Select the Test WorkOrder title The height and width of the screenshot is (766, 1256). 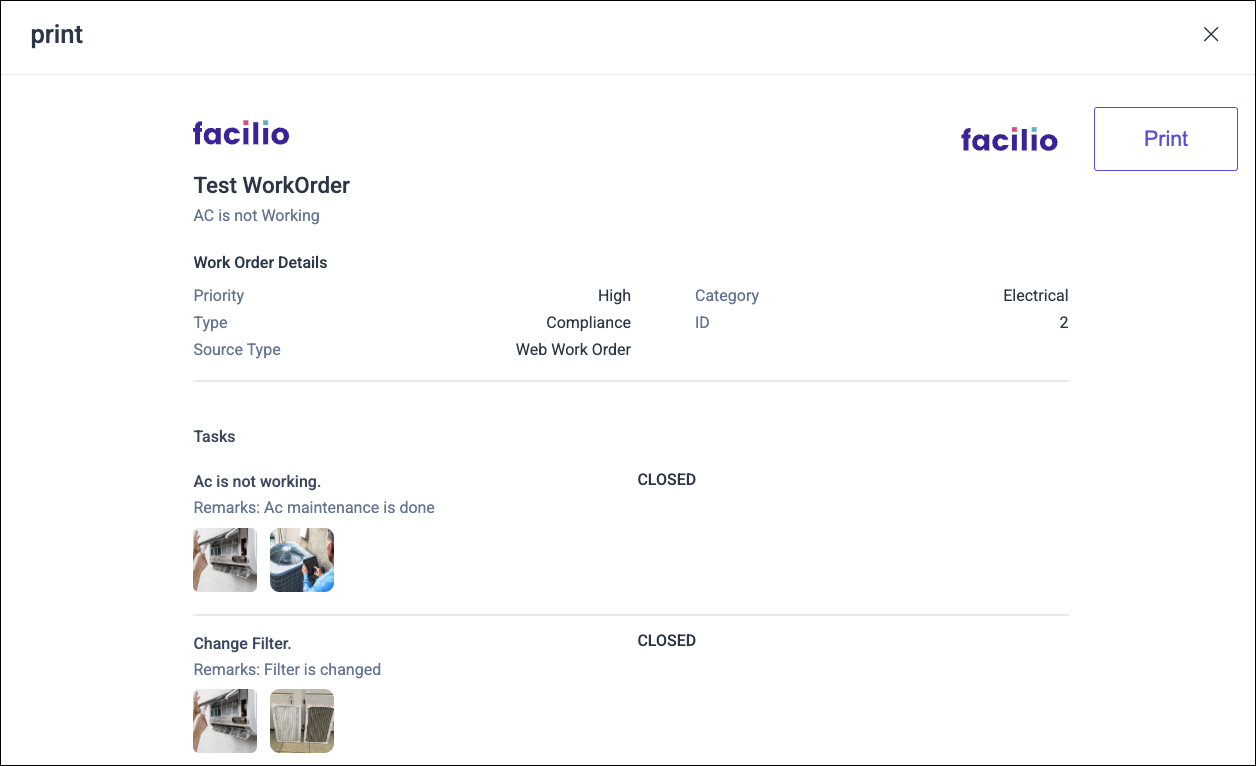(x=272, y=185)
